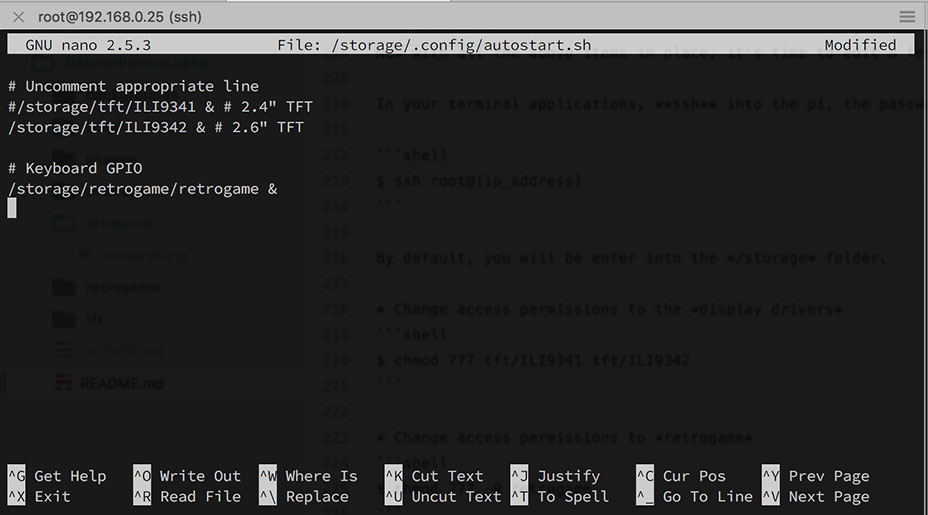This screenshot has height=515, width=928.
Task: Click the ^W Where Is shortcut
Action: 308,476
